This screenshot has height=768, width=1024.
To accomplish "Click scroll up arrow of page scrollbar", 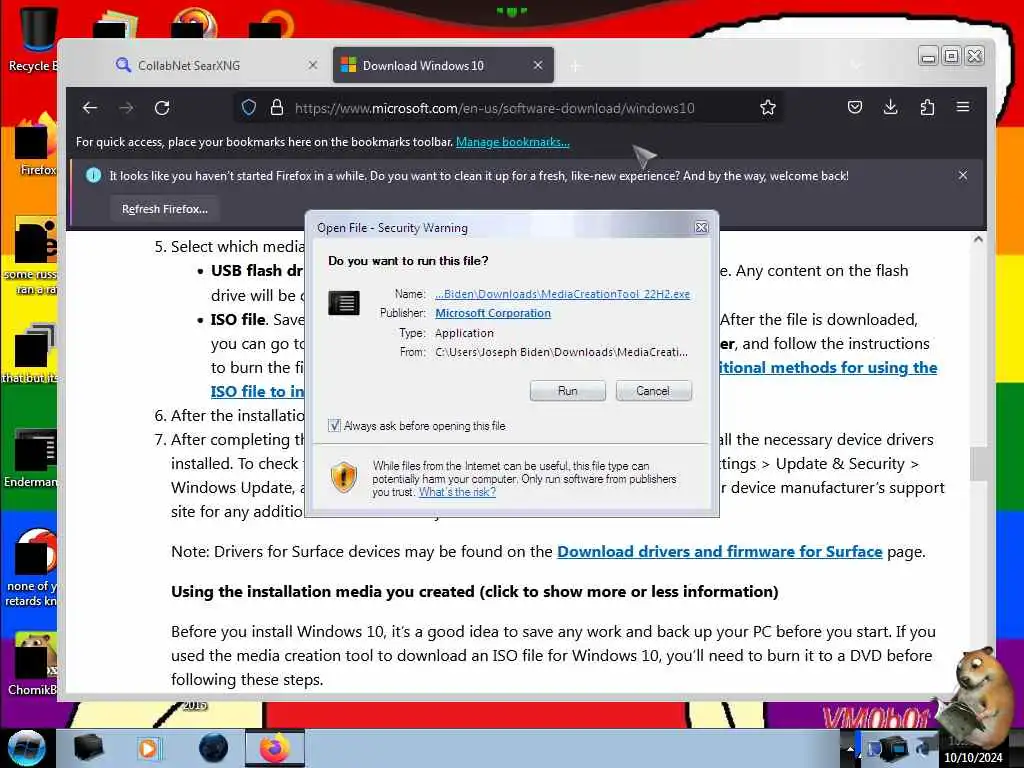I will [x=978, y=239].
